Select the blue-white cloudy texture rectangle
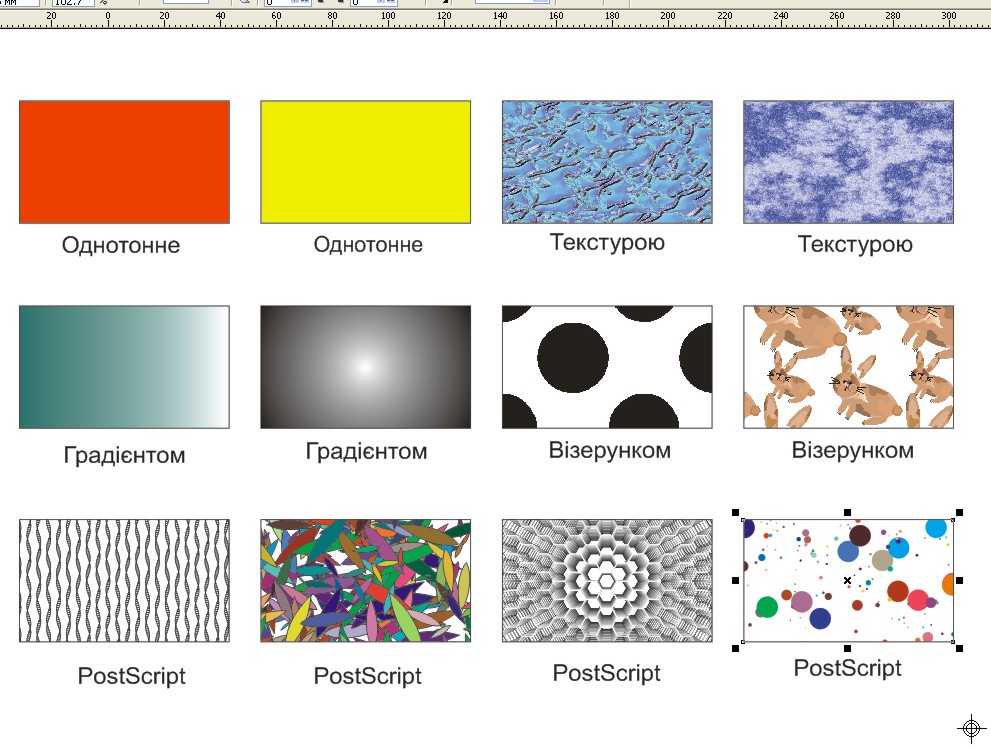This screenshot has height=749, width=991. [849, 162]
